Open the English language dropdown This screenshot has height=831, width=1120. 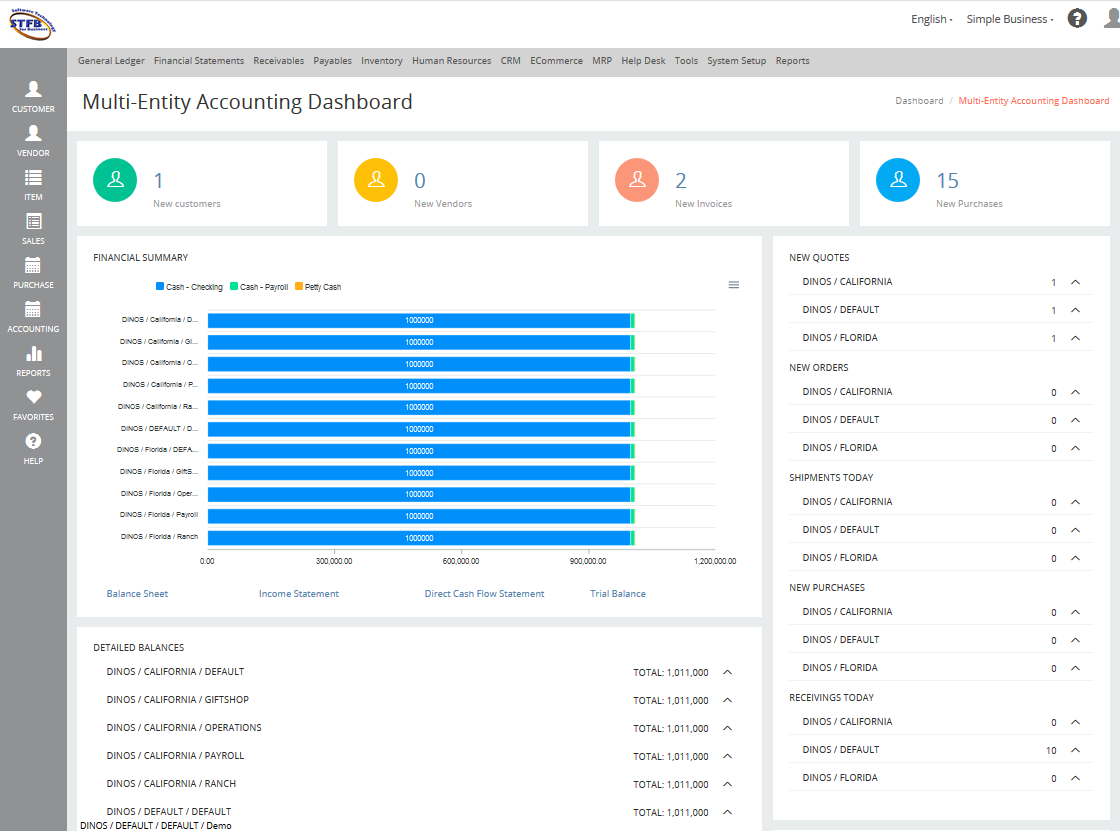tap(931, 19)
